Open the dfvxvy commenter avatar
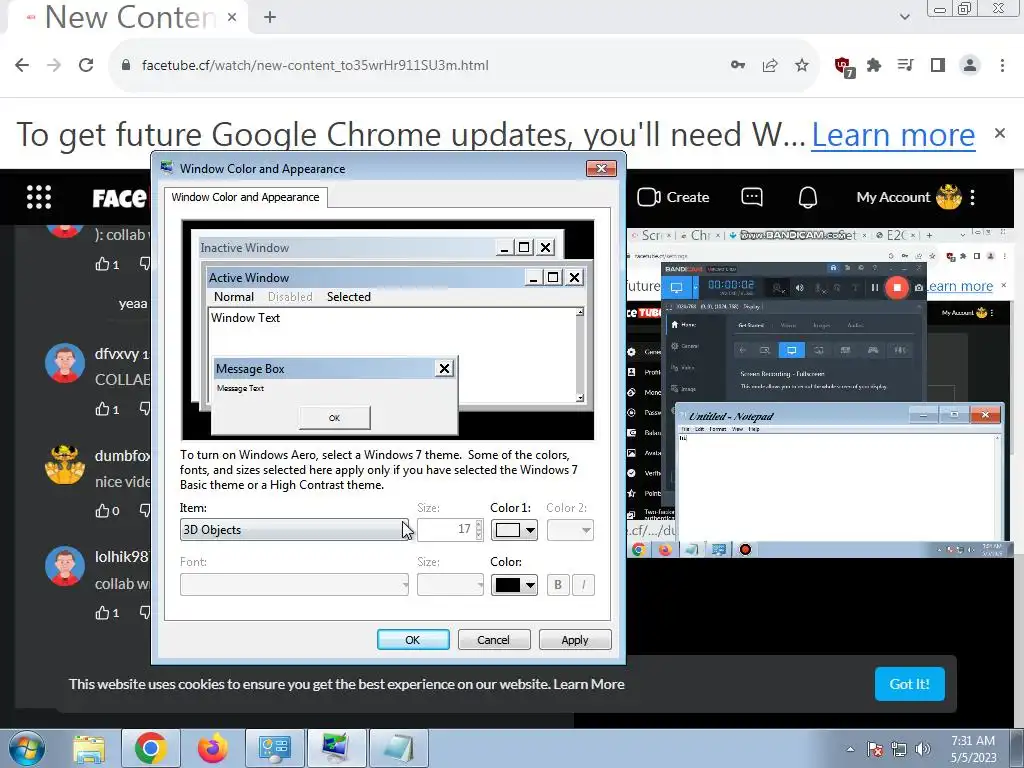 [x=65, y=363]
